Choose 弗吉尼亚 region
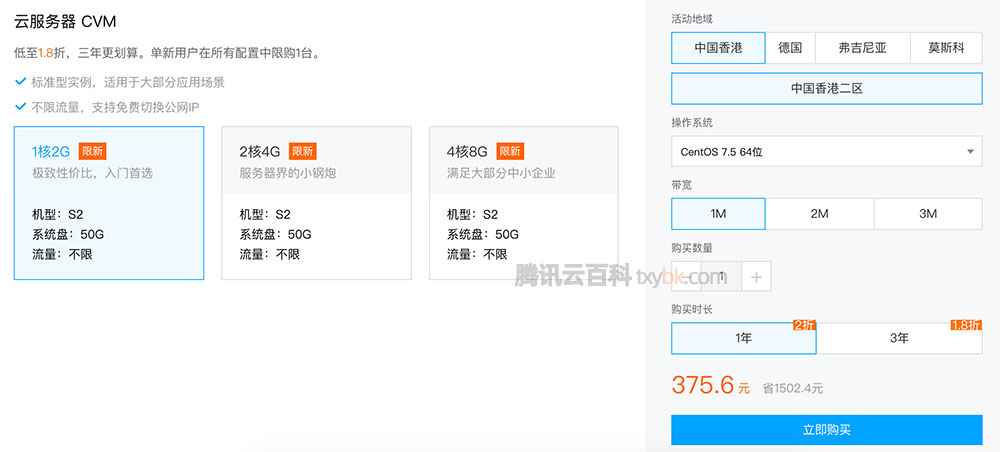Screen dimensions: 1000x452 coord(863,48)
